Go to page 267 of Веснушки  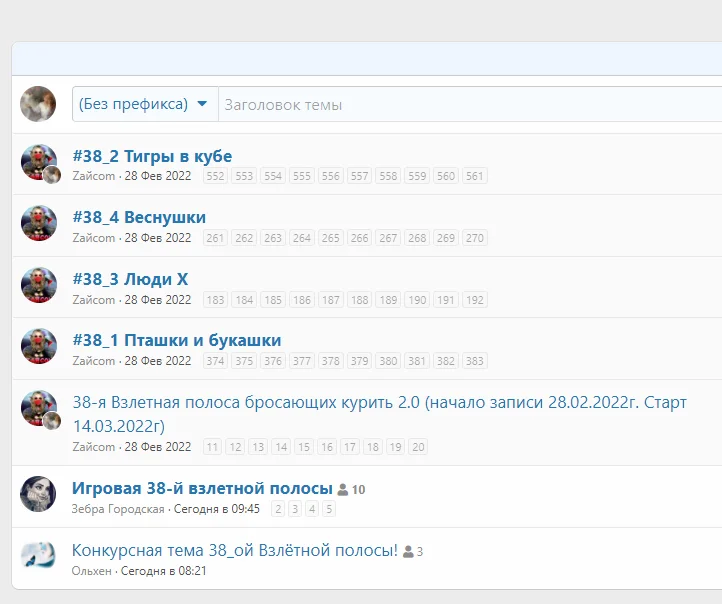coord(388,238)
